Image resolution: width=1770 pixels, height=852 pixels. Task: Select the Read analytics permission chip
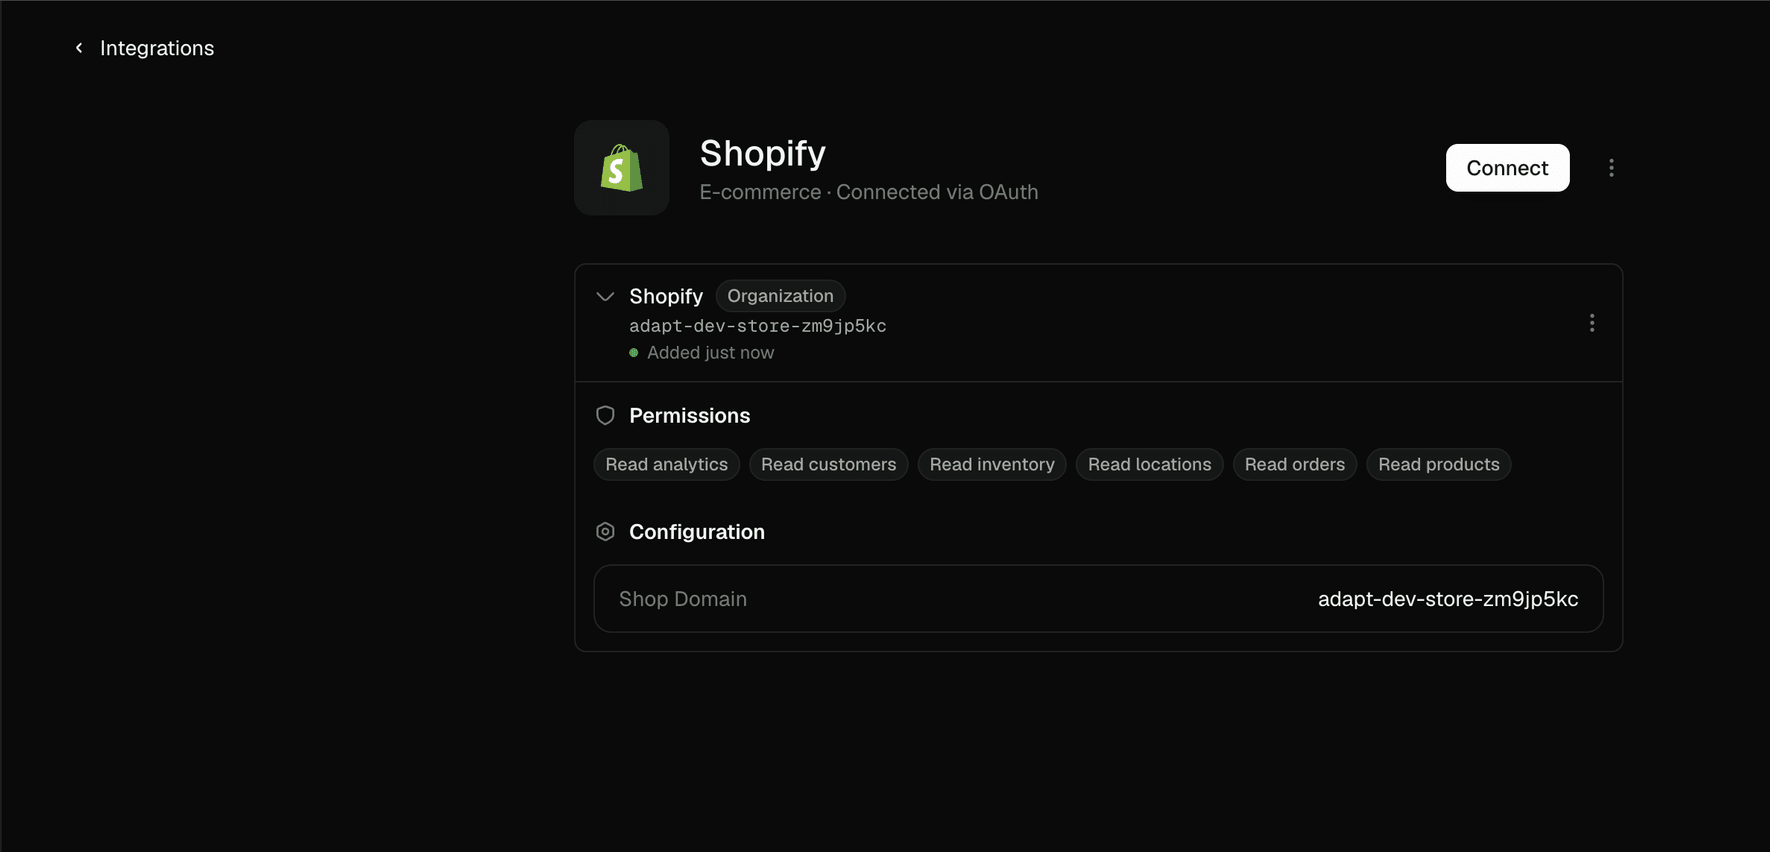(x=666, y=464)
